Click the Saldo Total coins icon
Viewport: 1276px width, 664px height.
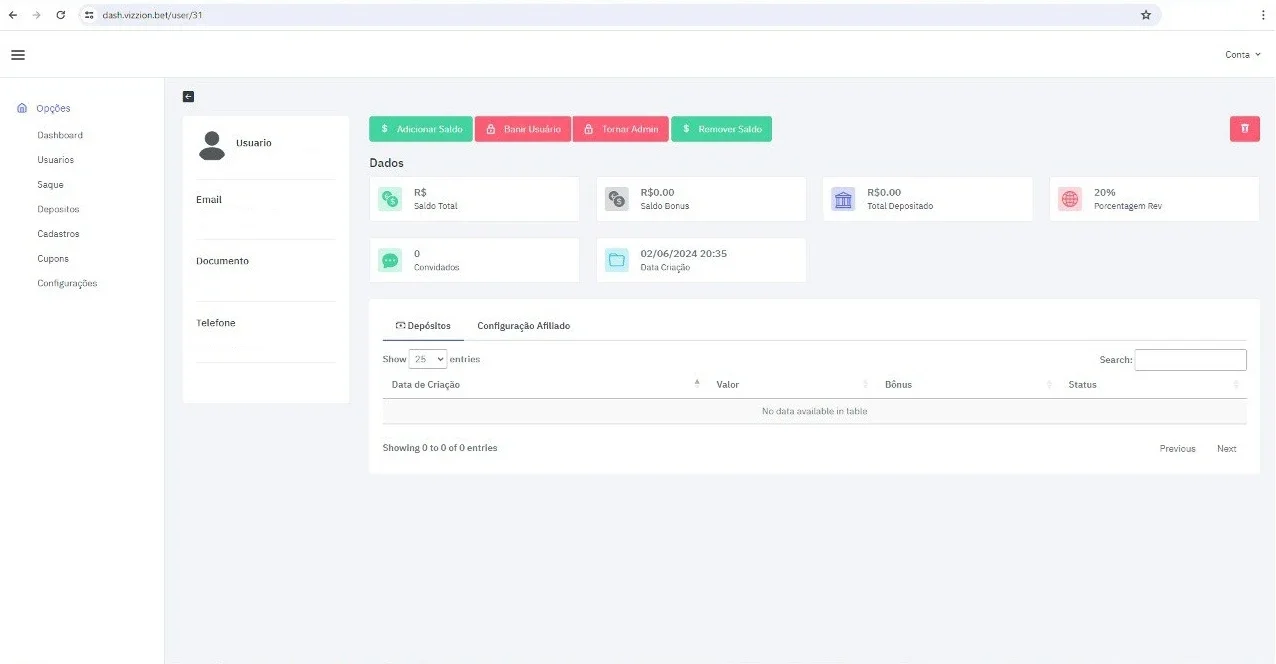pyautogui.click(x=390, y=199)
